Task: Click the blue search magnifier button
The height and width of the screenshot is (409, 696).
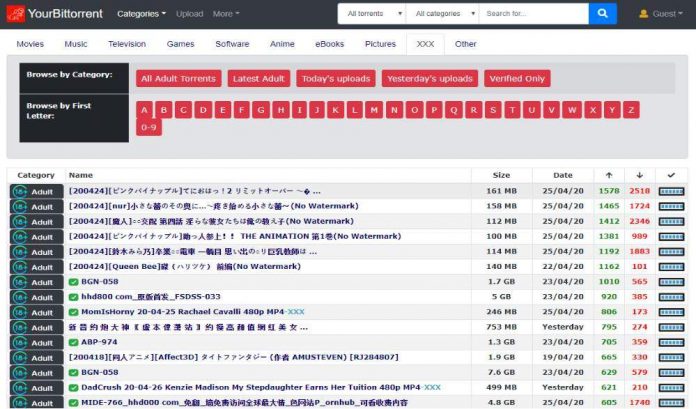Action: pos(602,14)
